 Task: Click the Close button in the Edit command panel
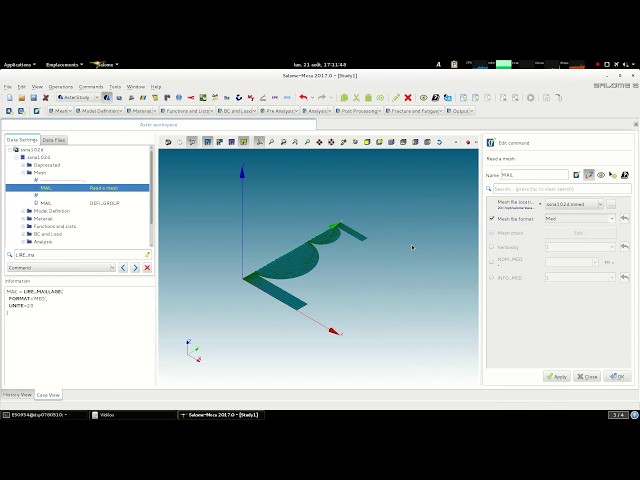point(587,376)
